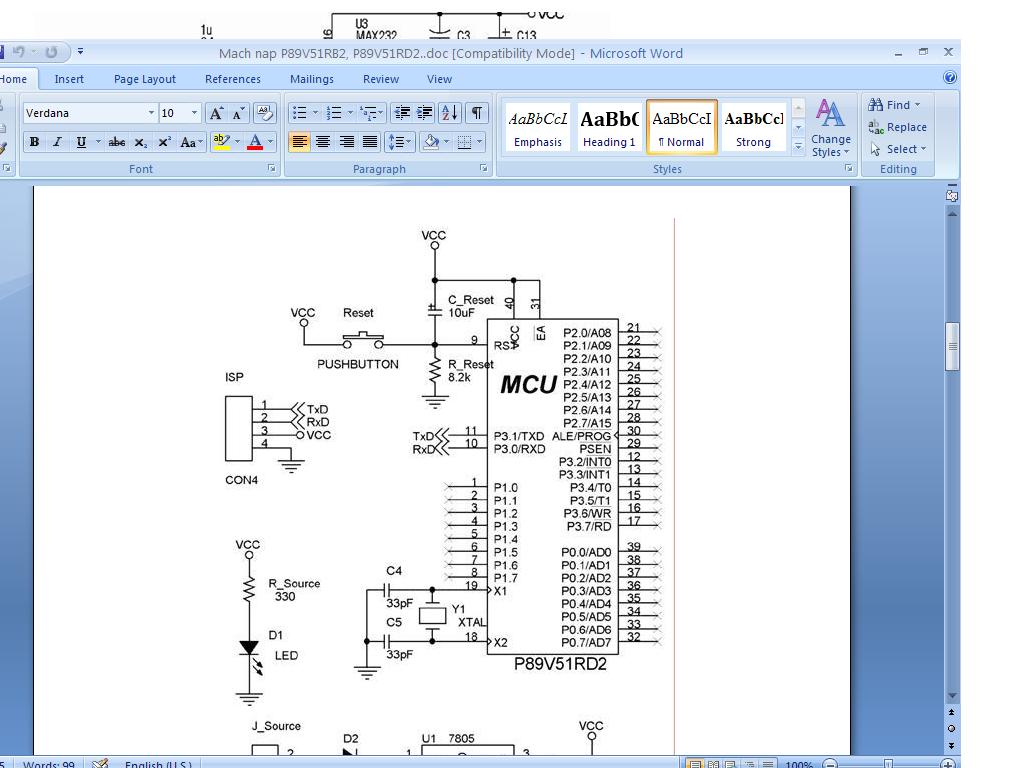Image resolution: width=1024 pixels, height=768 pixels.
Task: Open Font dialog launcher
Action: (x=271, y=168)
